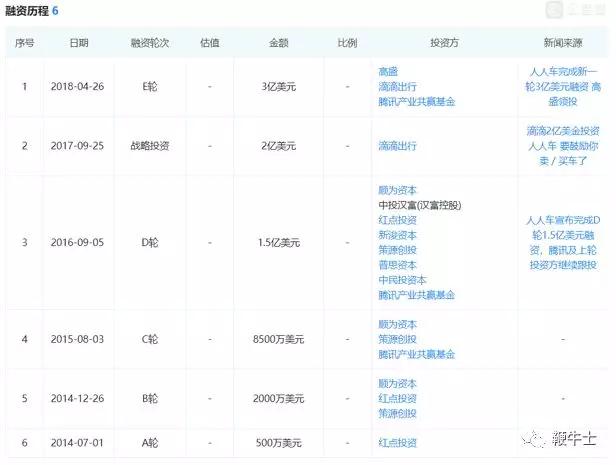The height and width of the screenshot is (465, 616).
Task: Open 中民投资本 investor link
Action: [402, 280]
